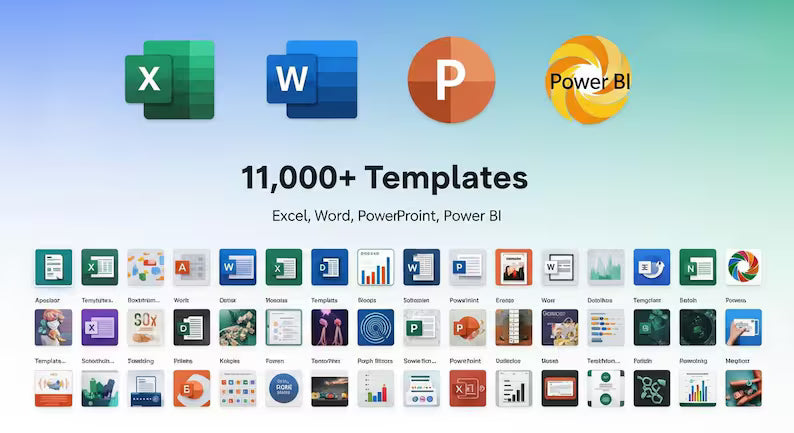Open the orange-footer map slide thumbnail
Viewport: 794px width, 433px height.
pyautogui.click(x=54, y=388)
